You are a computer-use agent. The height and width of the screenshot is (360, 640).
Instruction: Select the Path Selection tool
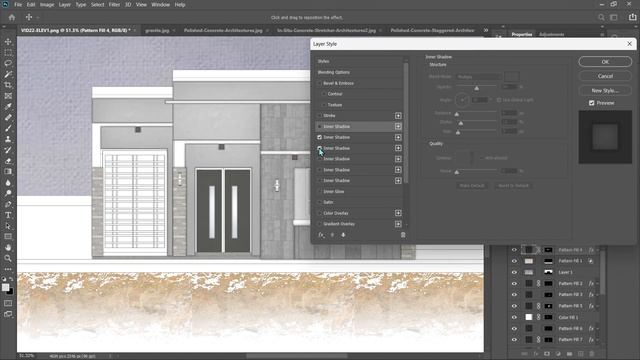point(8,226)
